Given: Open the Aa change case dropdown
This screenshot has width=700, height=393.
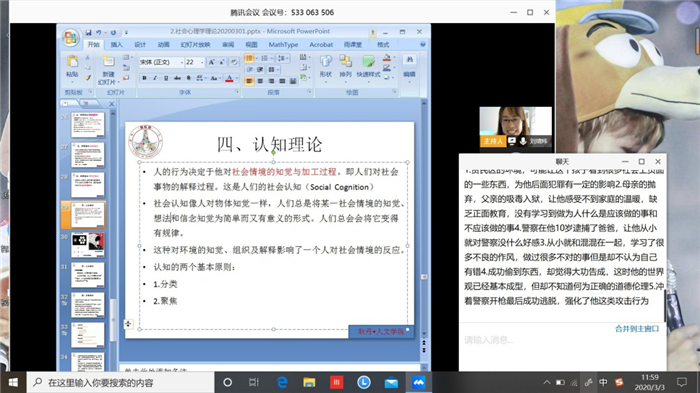Looking at the screenshot, I should click(215, 78).
